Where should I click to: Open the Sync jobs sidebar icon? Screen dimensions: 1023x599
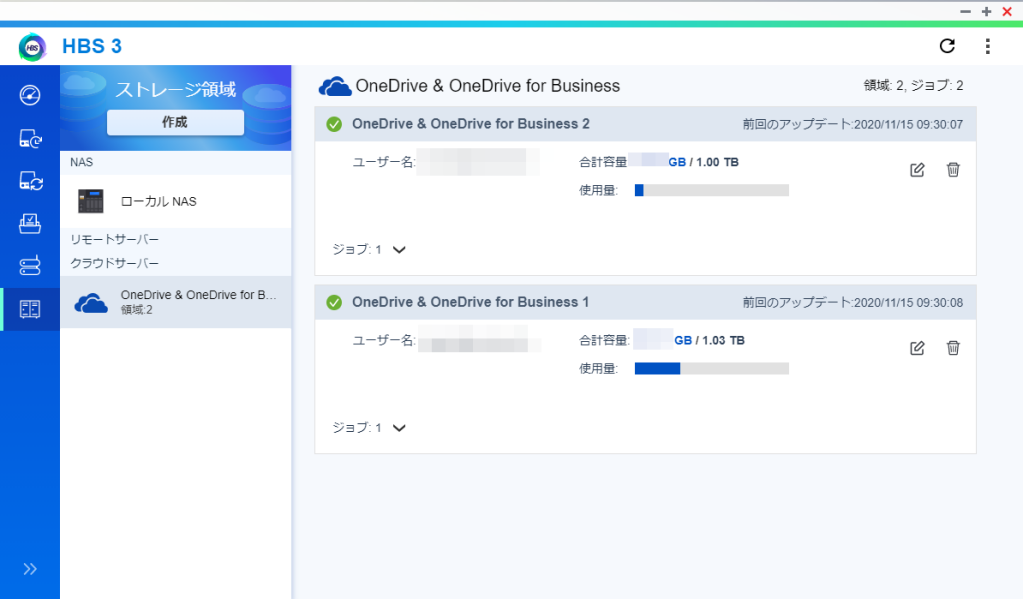click(30, 181)
